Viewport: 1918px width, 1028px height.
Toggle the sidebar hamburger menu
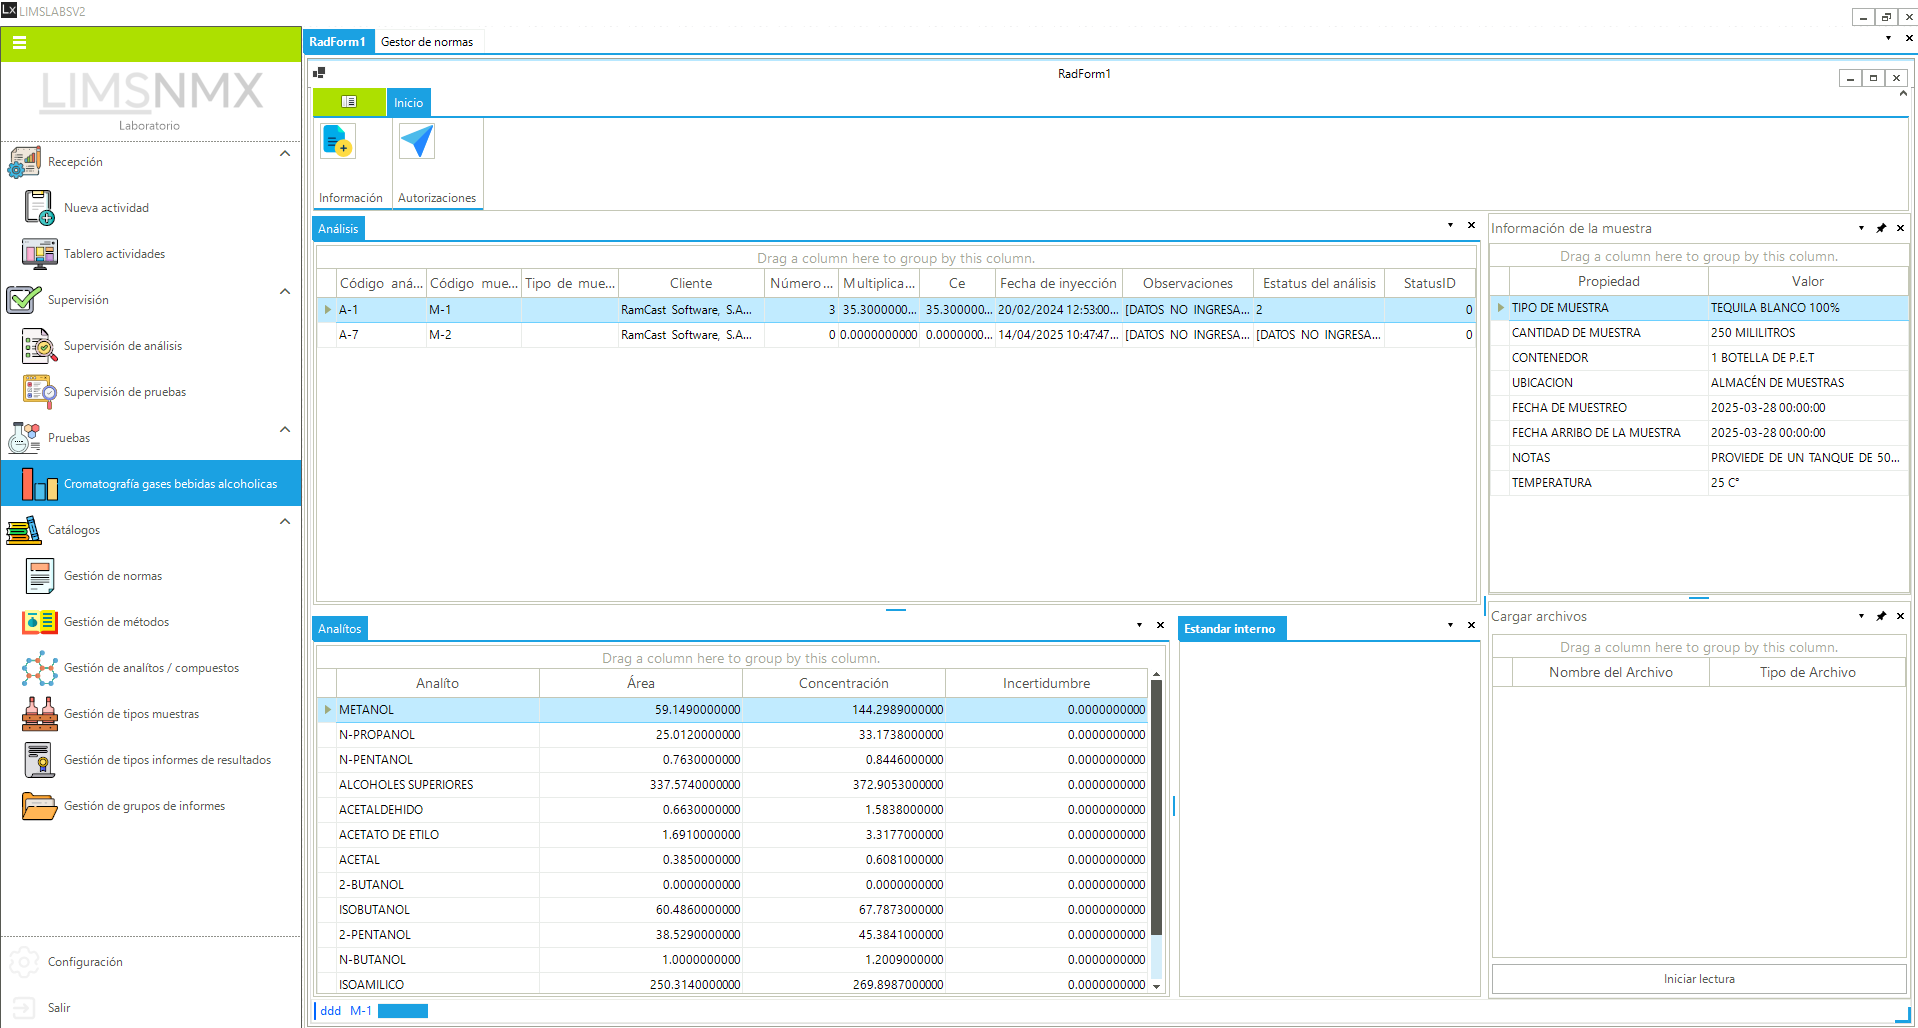[19, 43]
